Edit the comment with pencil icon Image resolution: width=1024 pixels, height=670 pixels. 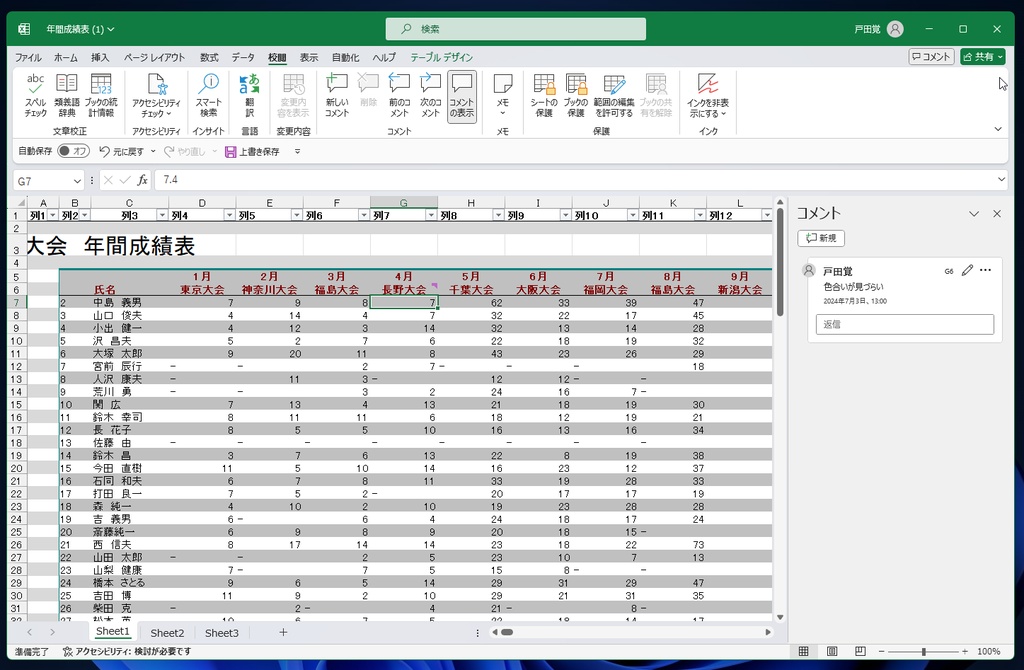coord(967,270)
